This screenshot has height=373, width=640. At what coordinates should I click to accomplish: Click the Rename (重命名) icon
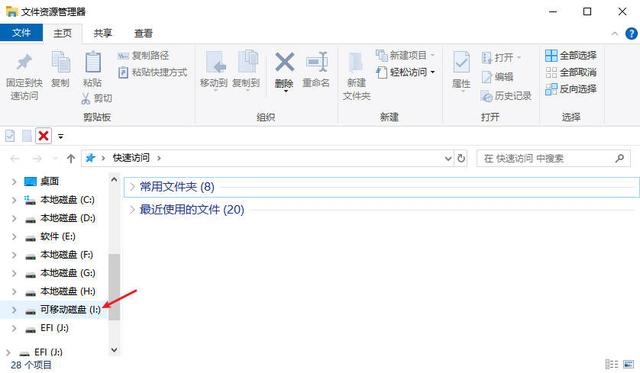[317, 62]
